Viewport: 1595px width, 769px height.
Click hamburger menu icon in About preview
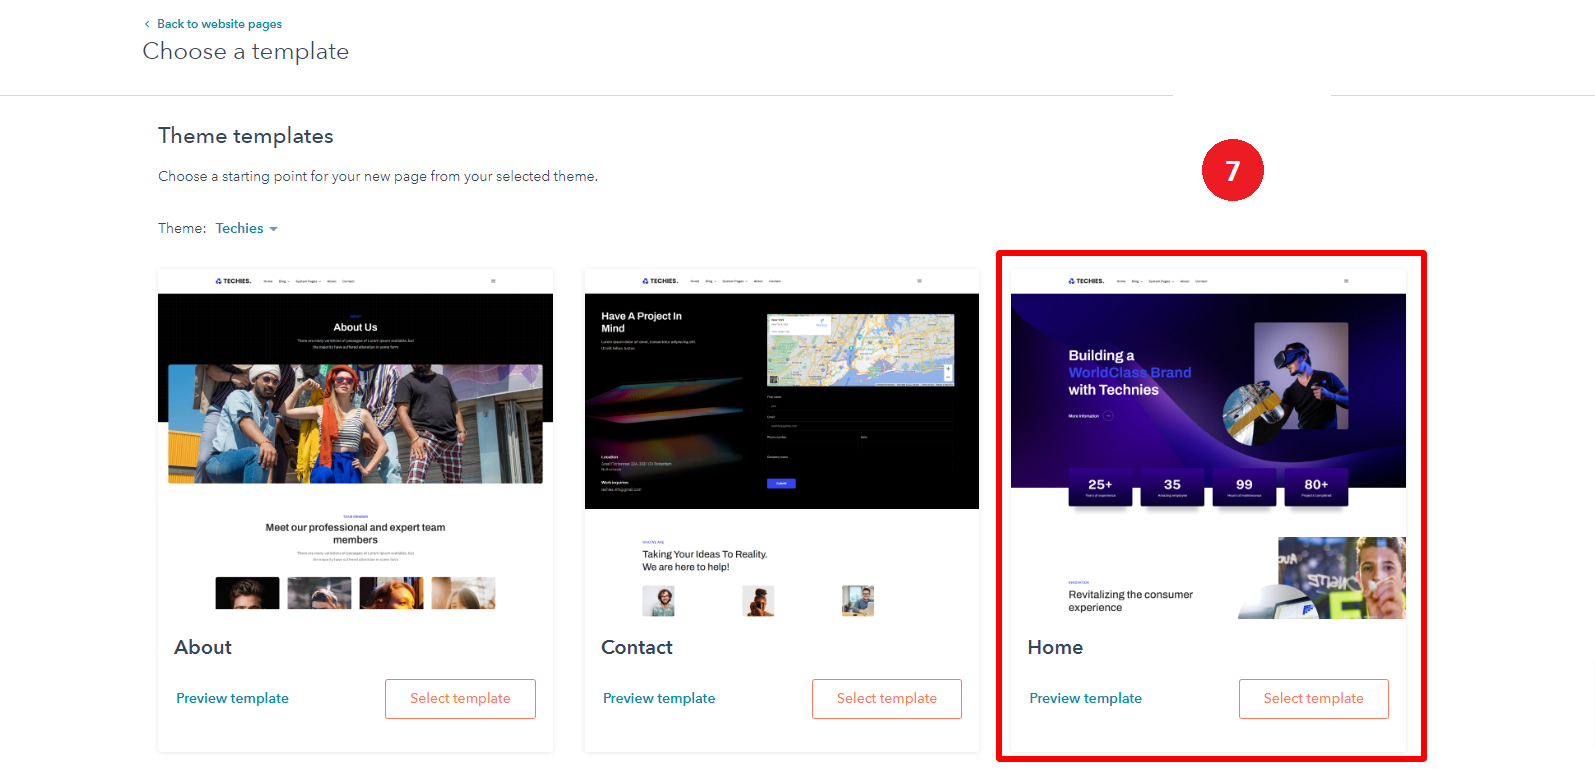[493, 281]
